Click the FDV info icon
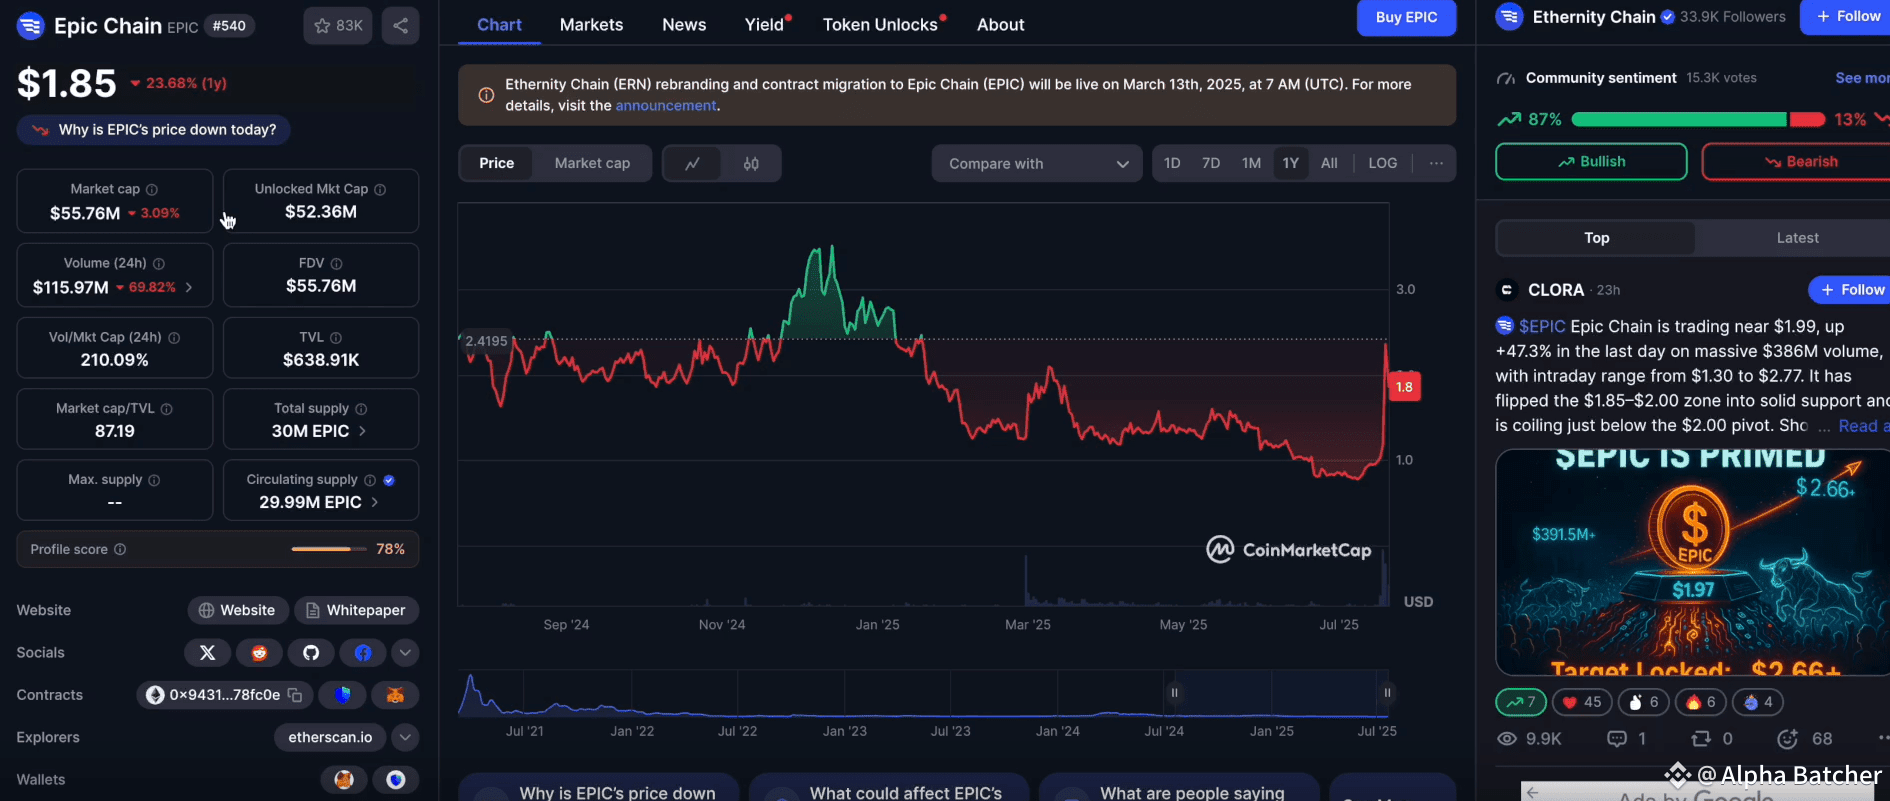The image size is (1890, 801). click(x=336, y=263)
